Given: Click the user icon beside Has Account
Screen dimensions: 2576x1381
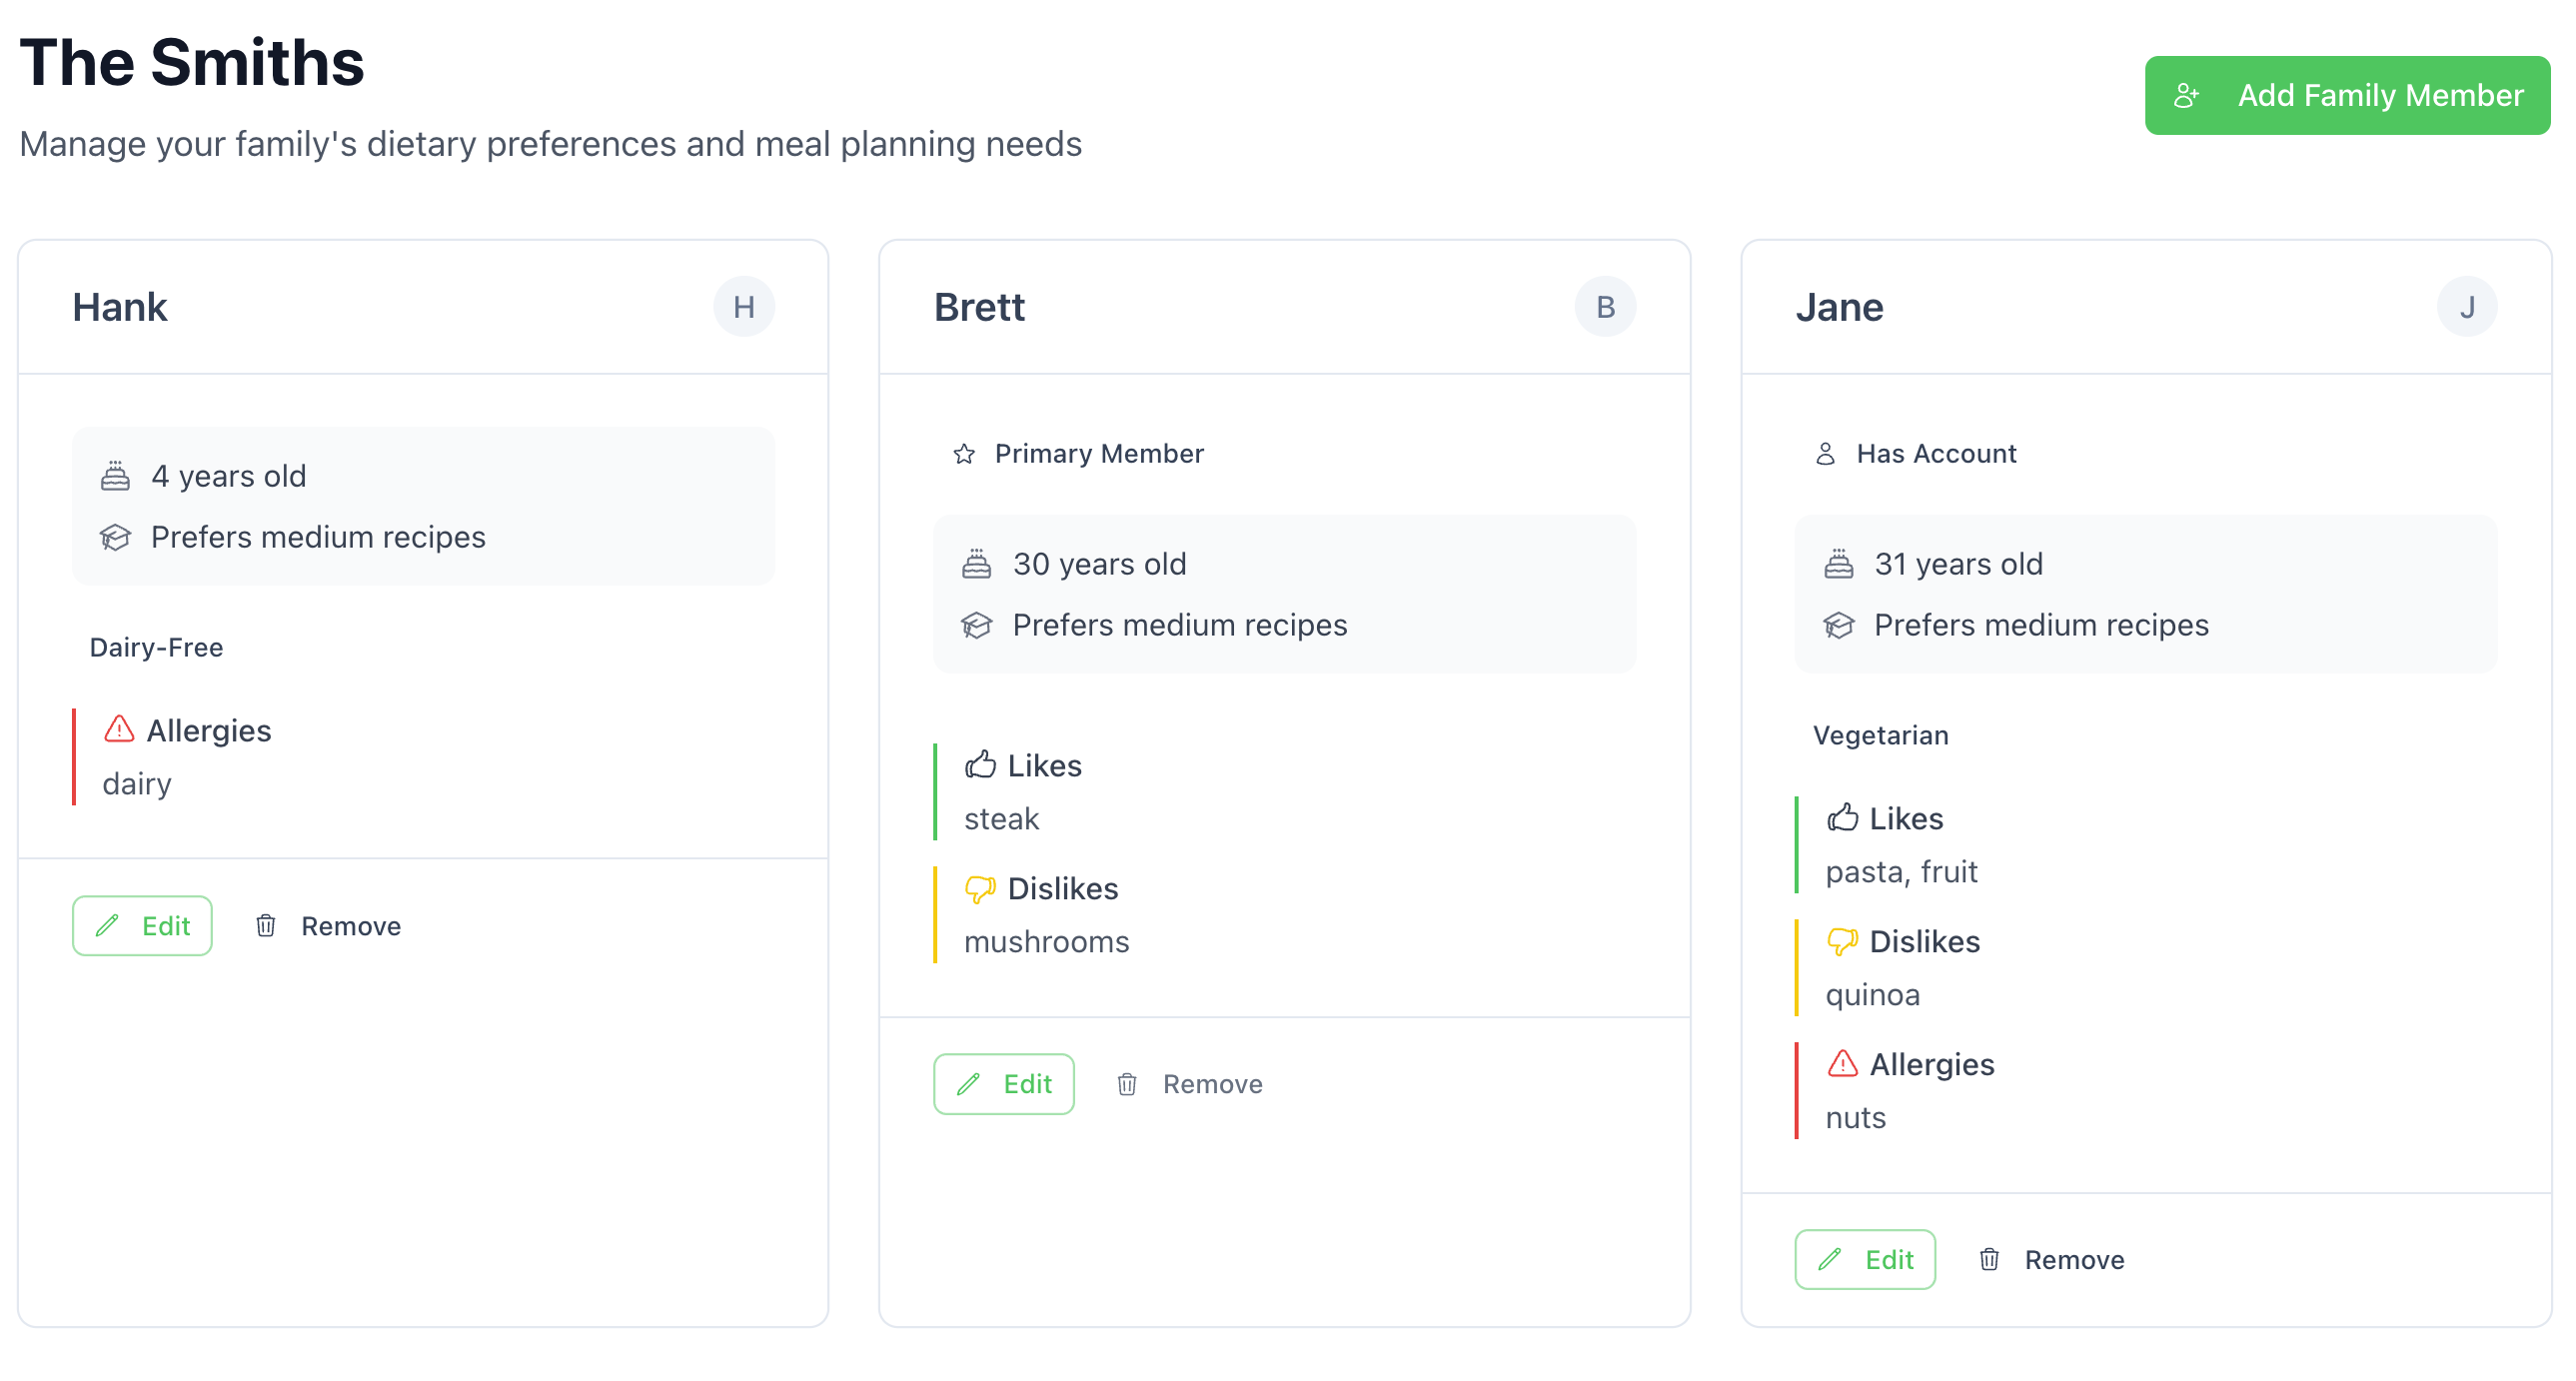Looking at the screenshot, I should [x=1826, y=453].
